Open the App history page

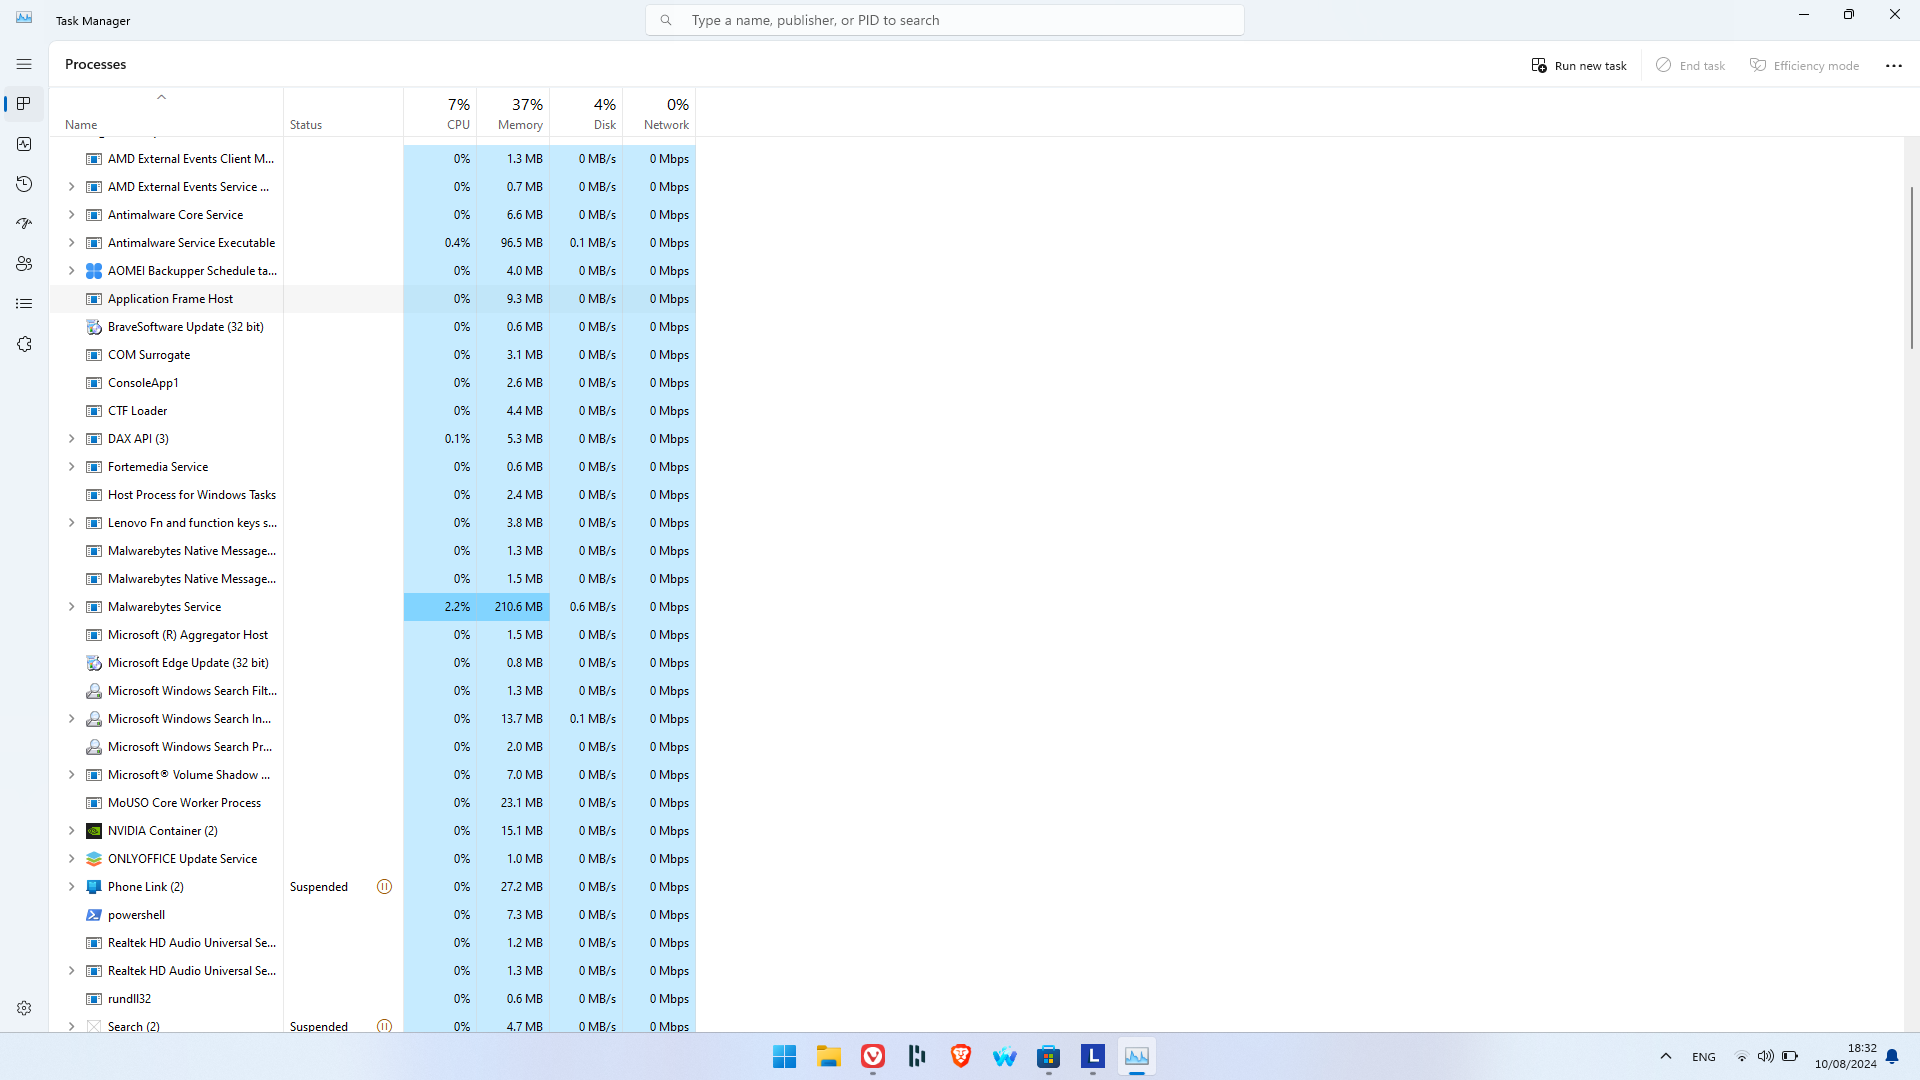(x=24, y=184)
